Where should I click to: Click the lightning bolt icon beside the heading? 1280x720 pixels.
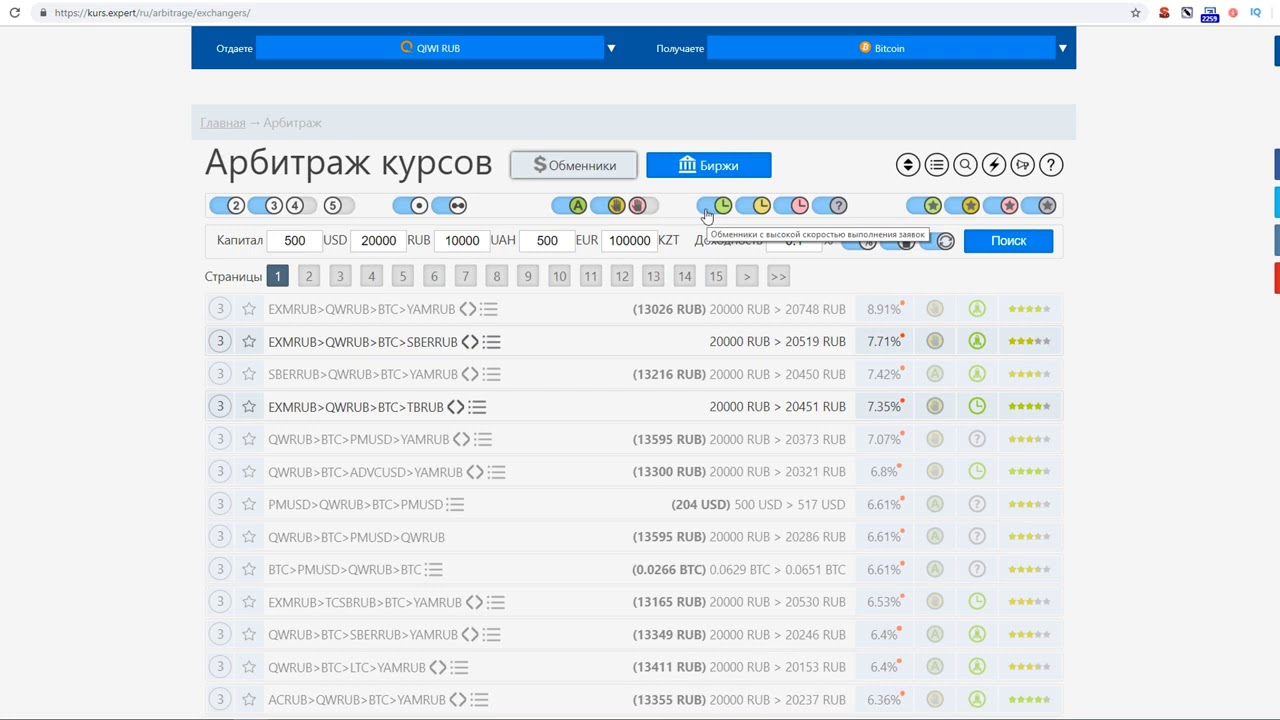click(x=993, y=165)
